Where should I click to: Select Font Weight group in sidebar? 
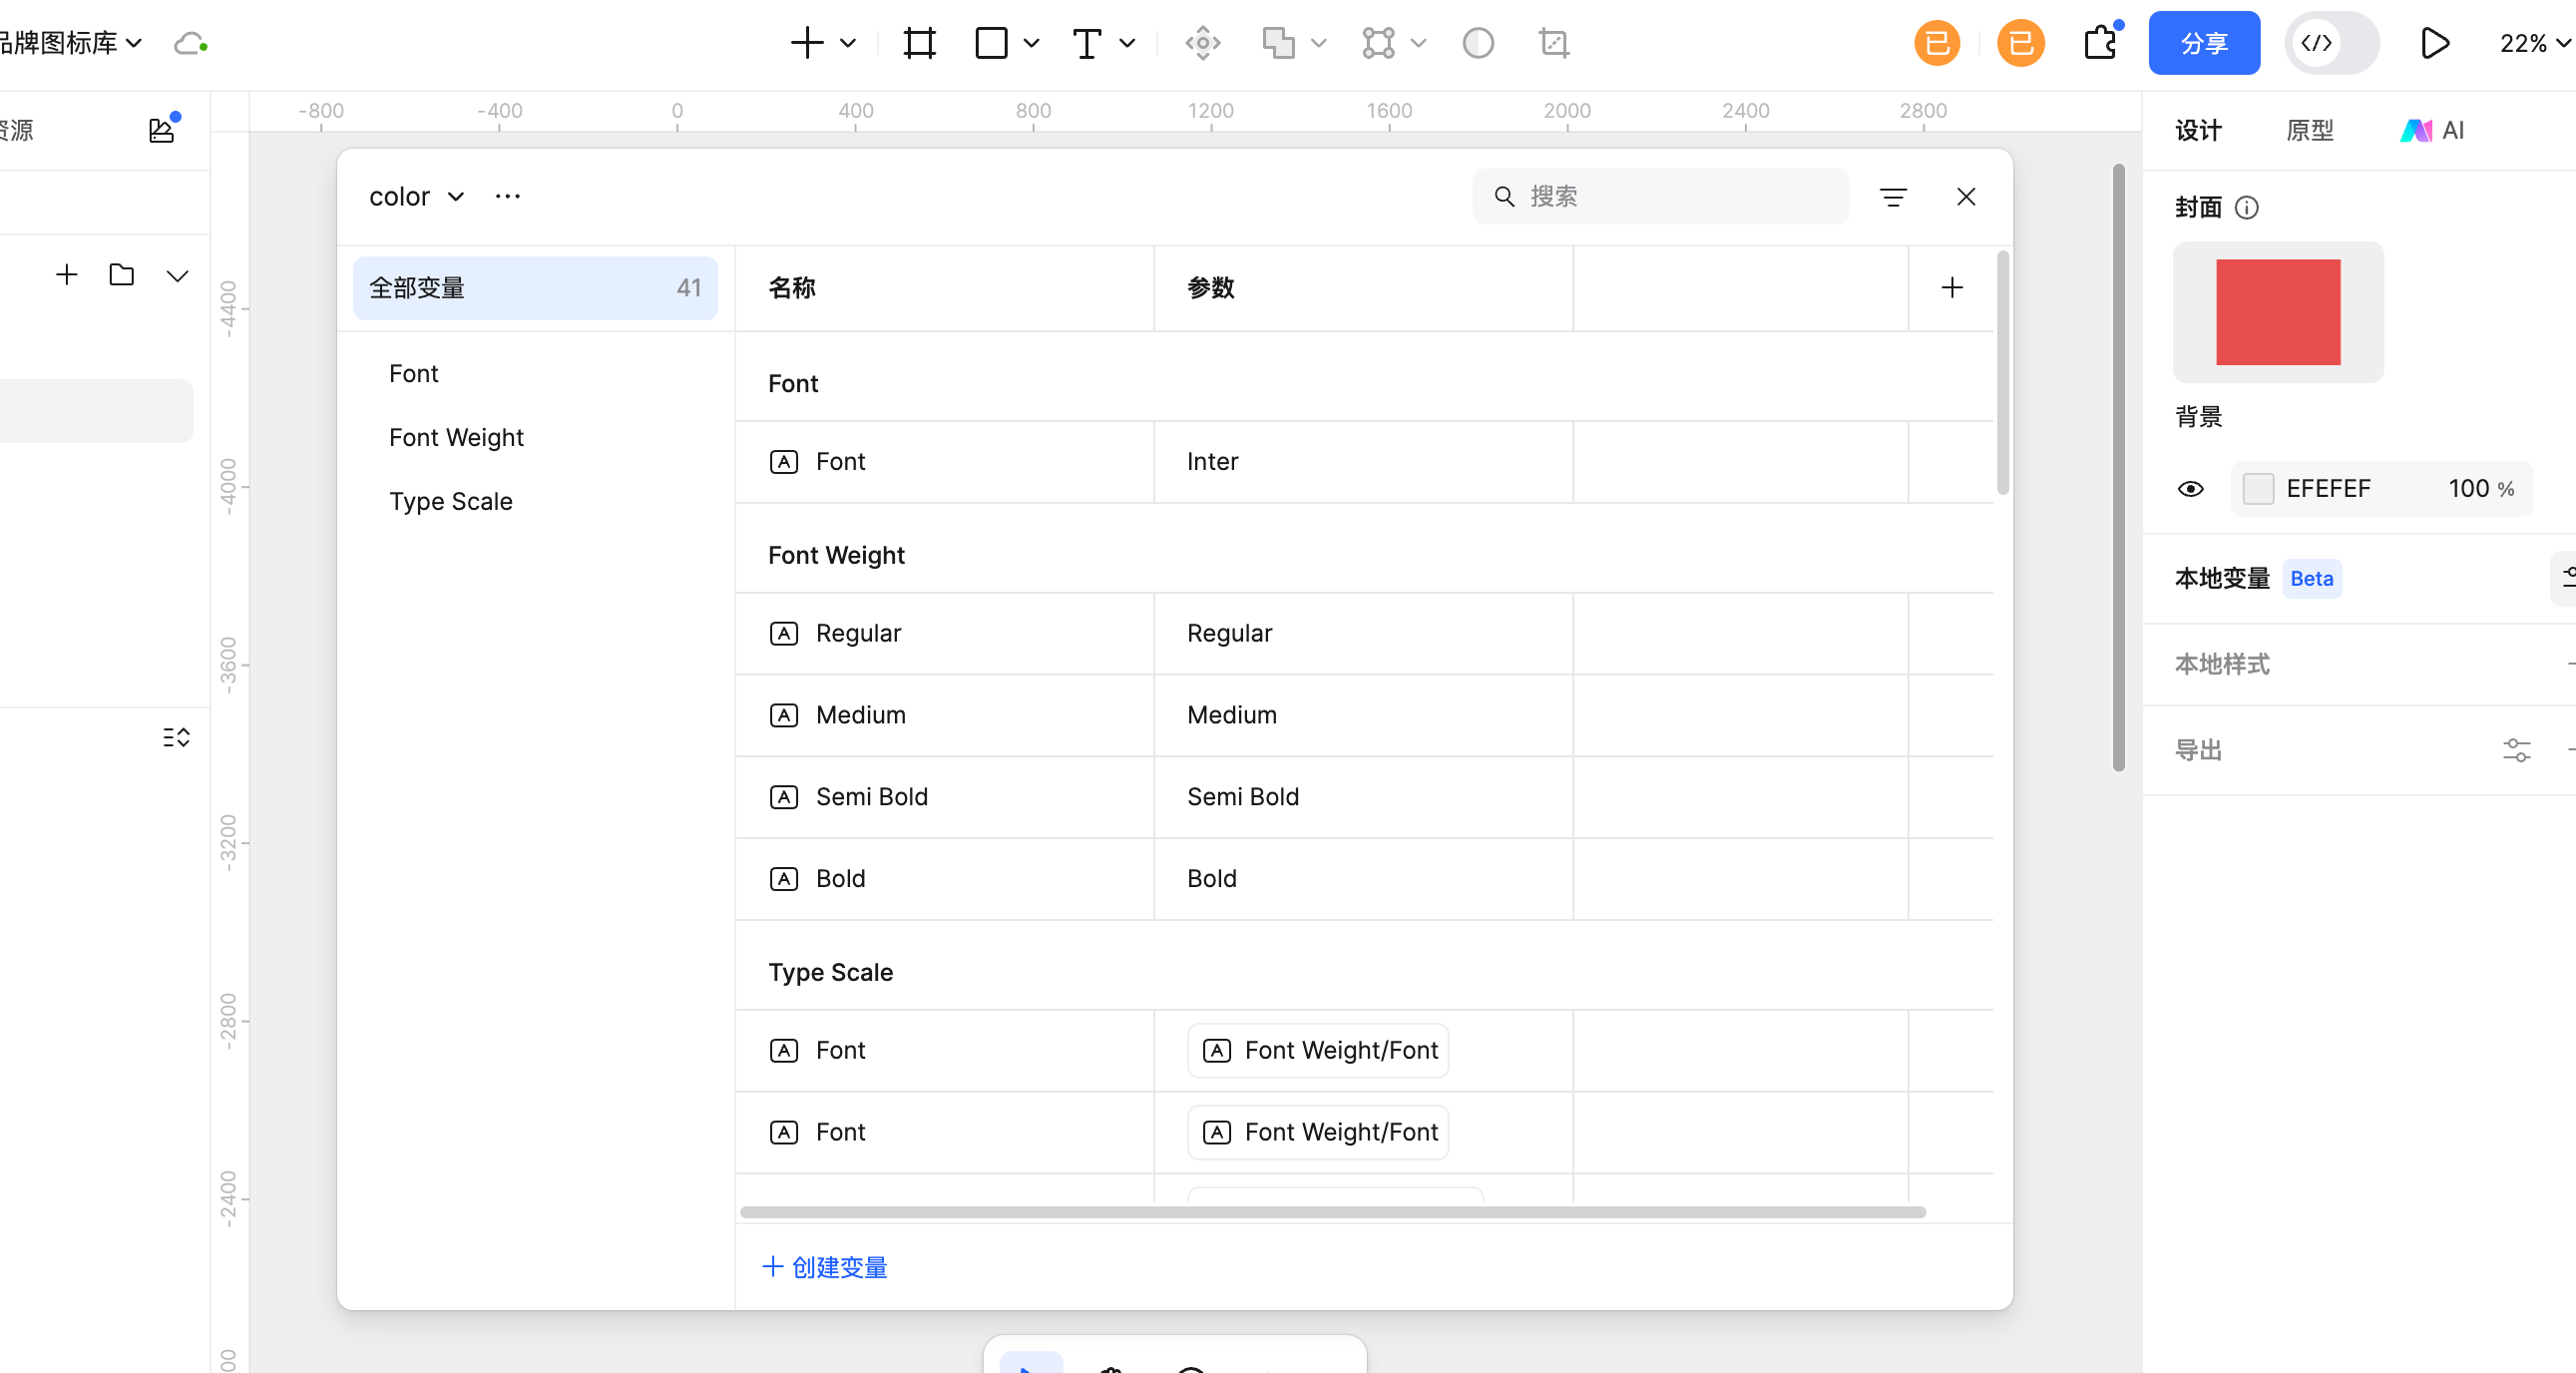456,437
